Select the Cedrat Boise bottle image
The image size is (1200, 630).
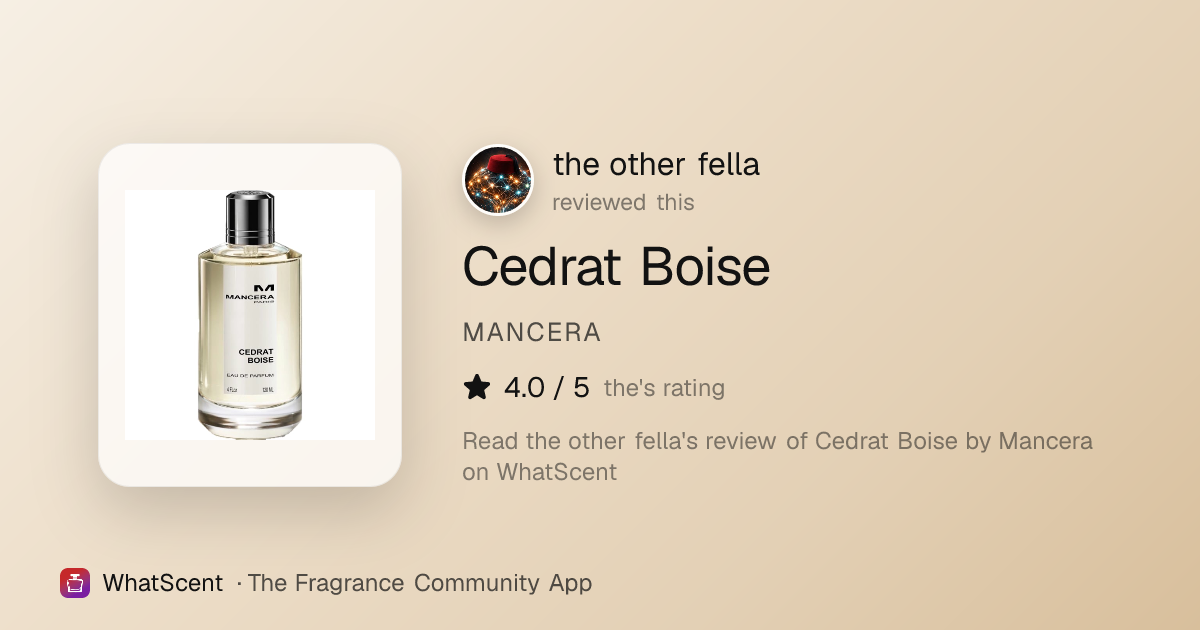pos(250,315)
